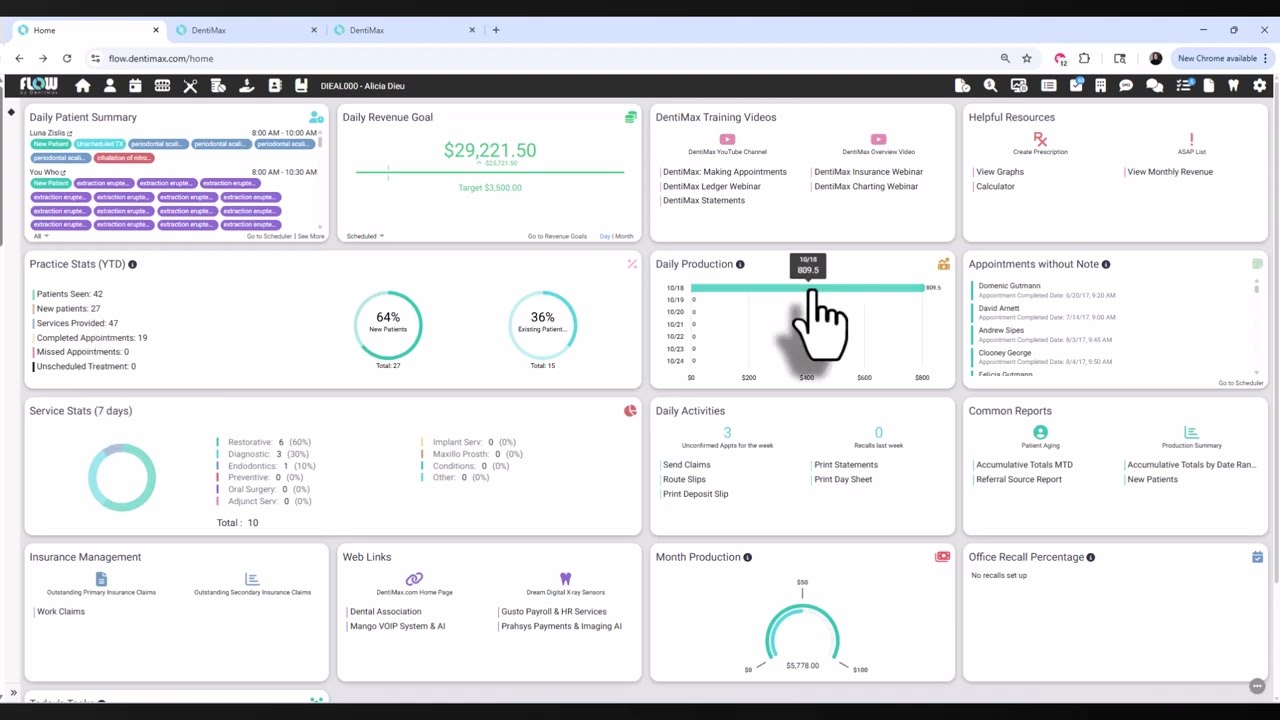Click Work Claims link
This screenshot has height=720, width=1280.
60,611
